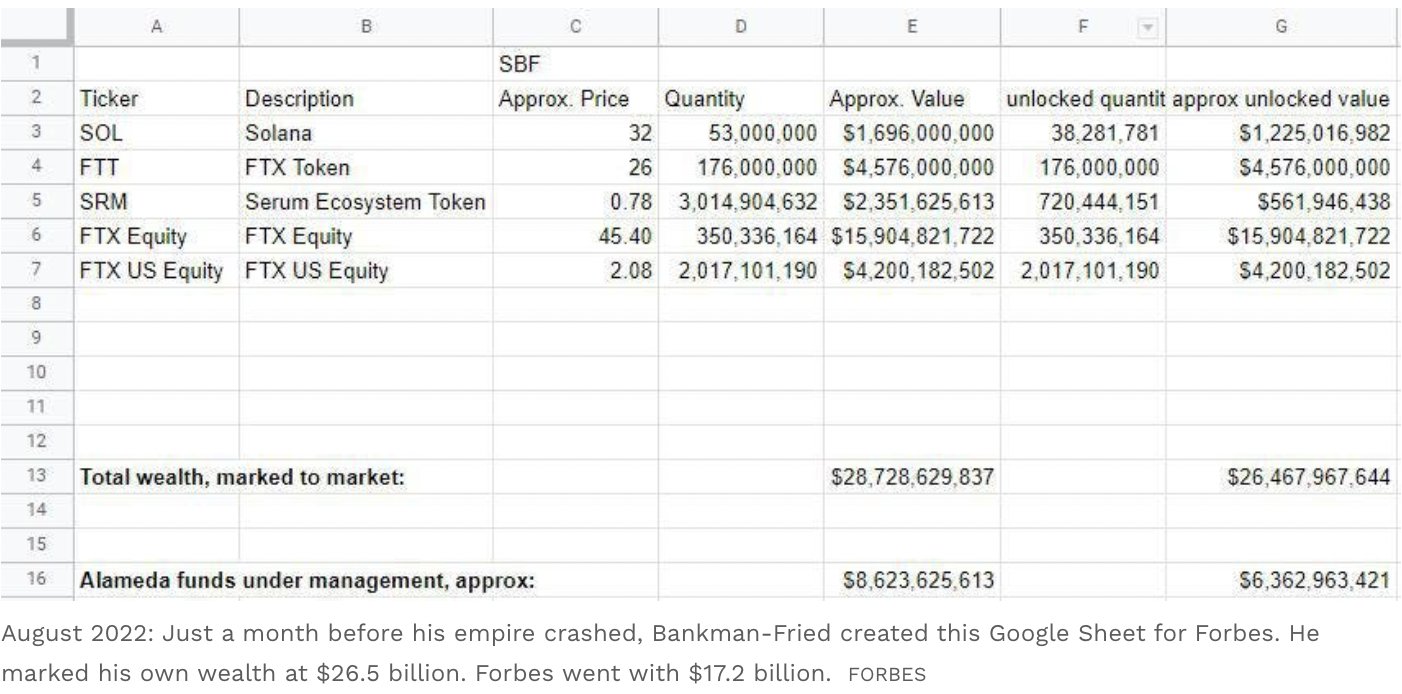Select row 13 header
1402x694 pixels.
tap(36, 476)
